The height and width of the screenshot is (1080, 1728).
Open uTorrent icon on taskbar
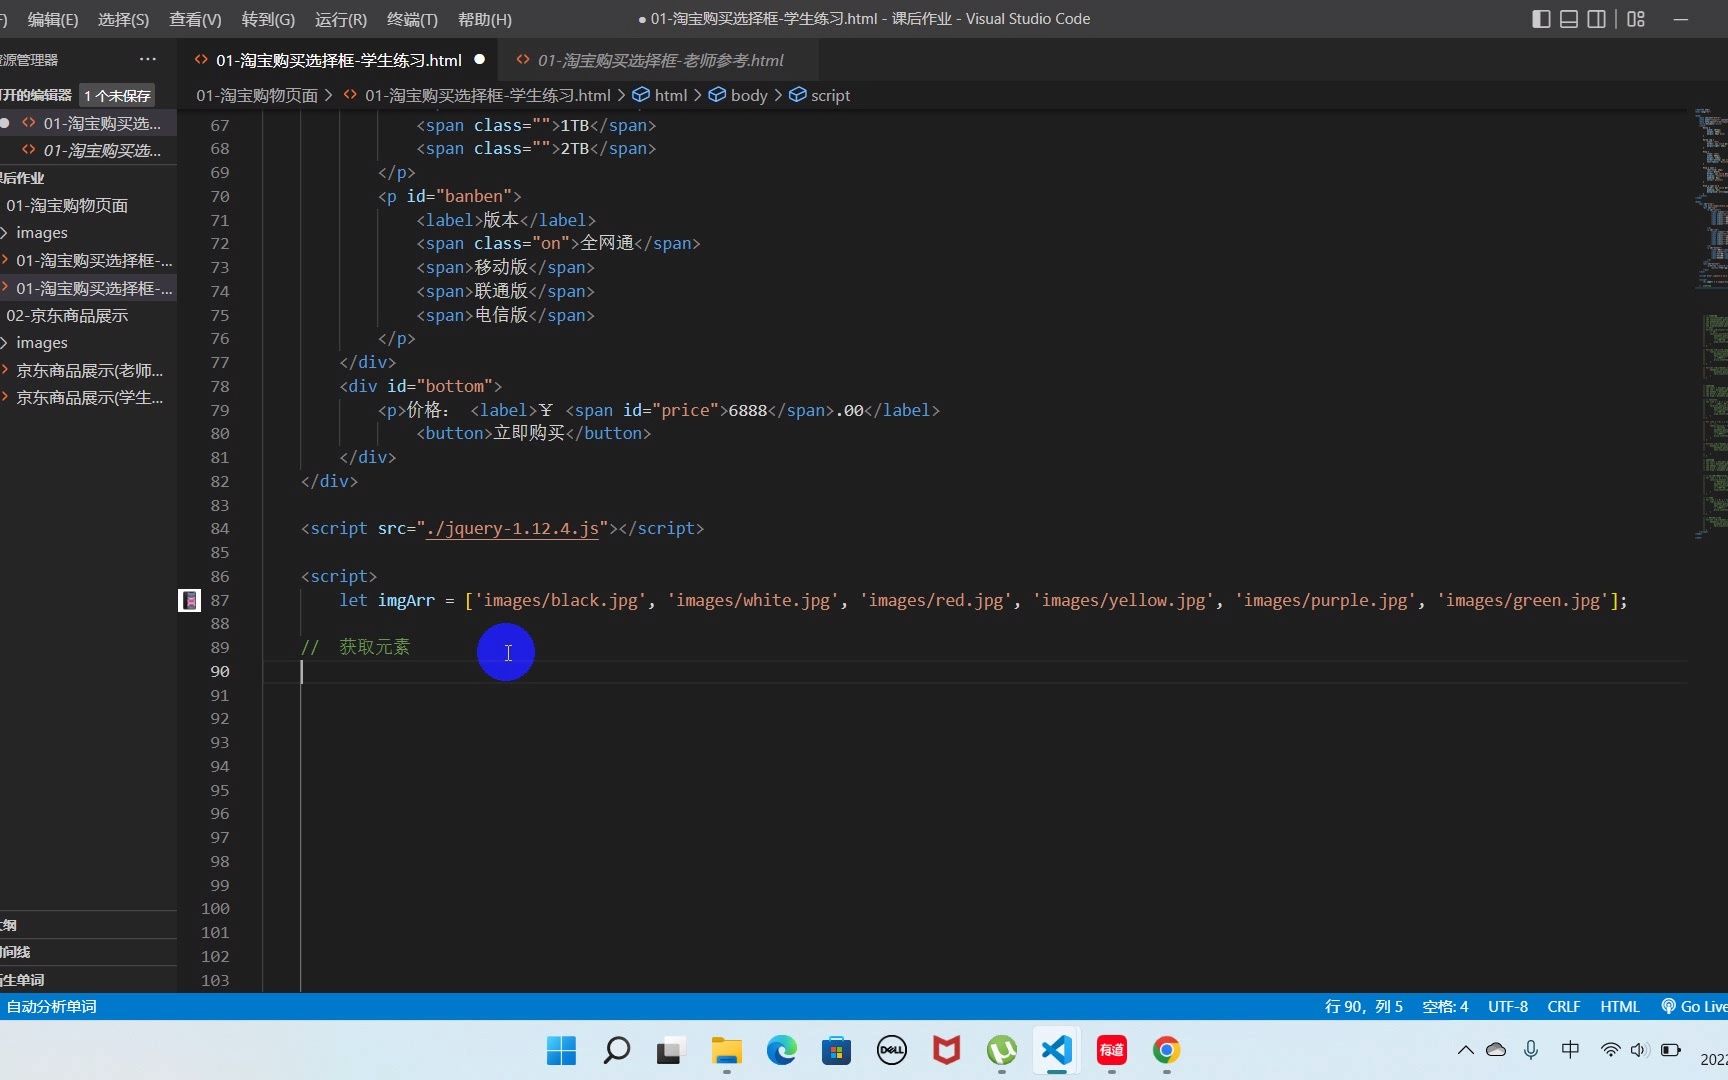(x=1001, y=1050)
